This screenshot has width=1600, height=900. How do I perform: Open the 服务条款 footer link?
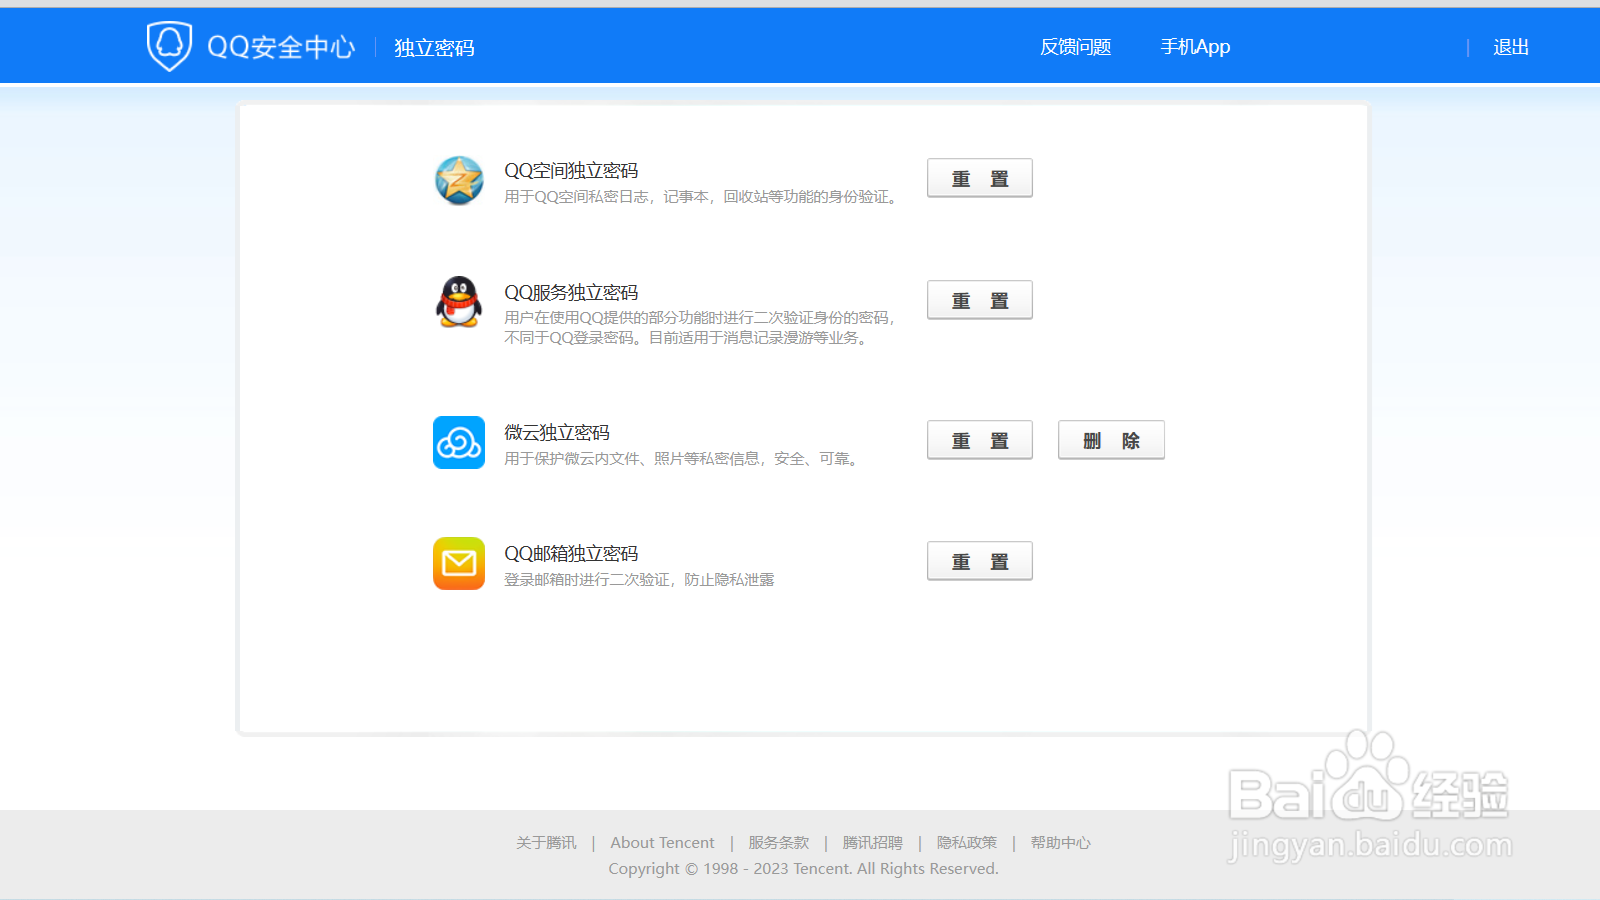[779, 843]
